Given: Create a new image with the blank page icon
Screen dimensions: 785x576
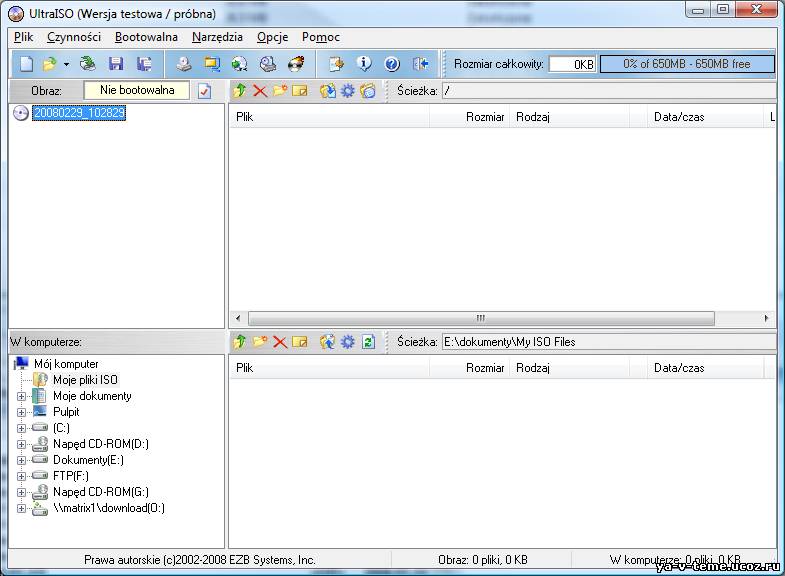Looking at the screenshot, I should (x=27, y=64).
